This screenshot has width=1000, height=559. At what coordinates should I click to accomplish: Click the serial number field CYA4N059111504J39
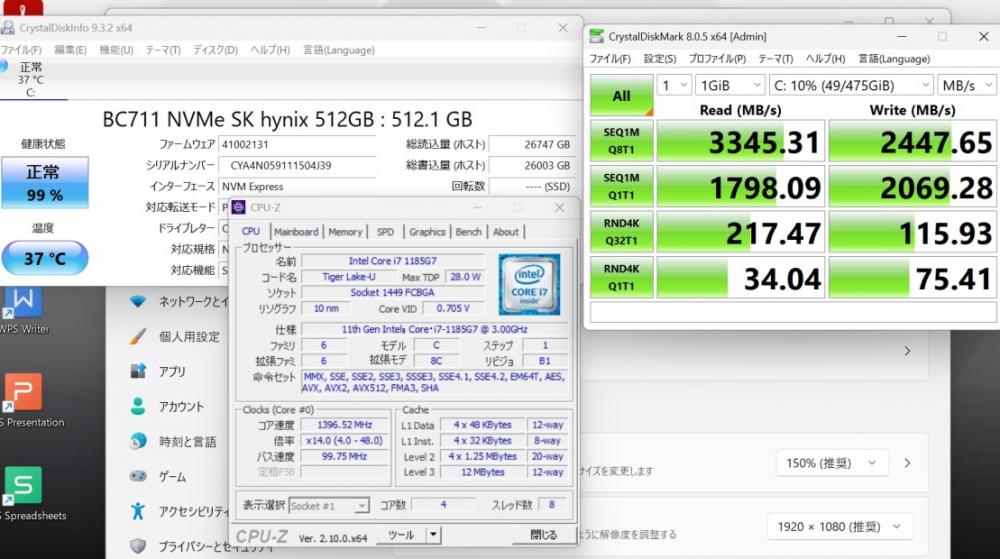(297, 166)
